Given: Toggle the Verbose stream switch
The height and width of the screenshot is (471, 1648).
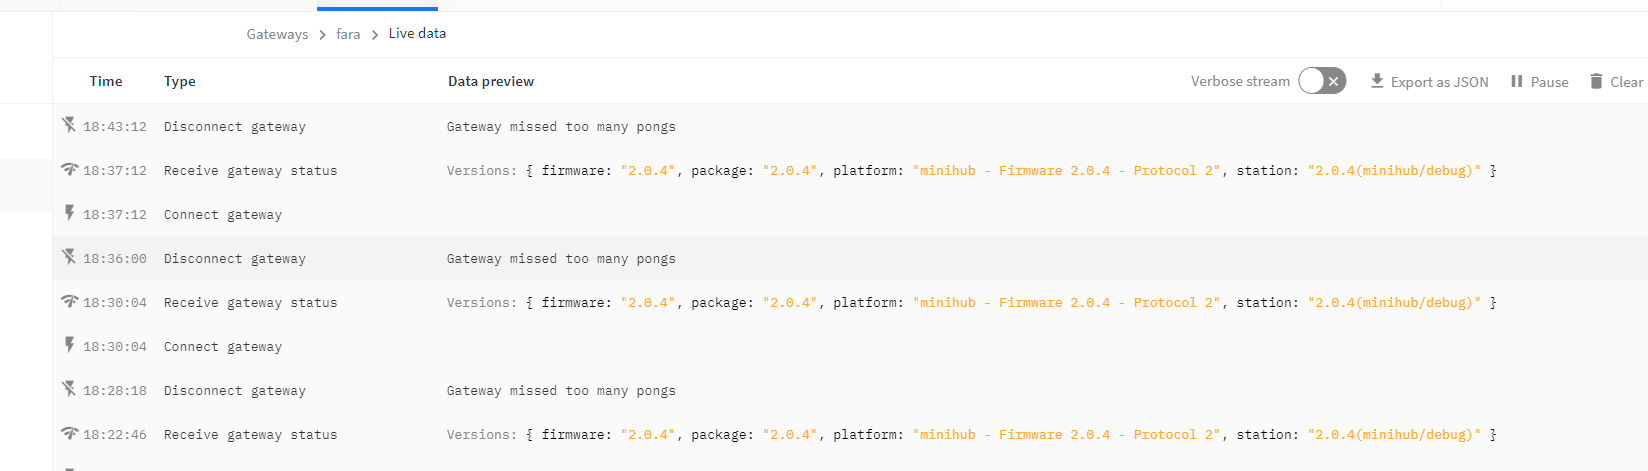Looking at the screenshot, I should coord(1322,81).
